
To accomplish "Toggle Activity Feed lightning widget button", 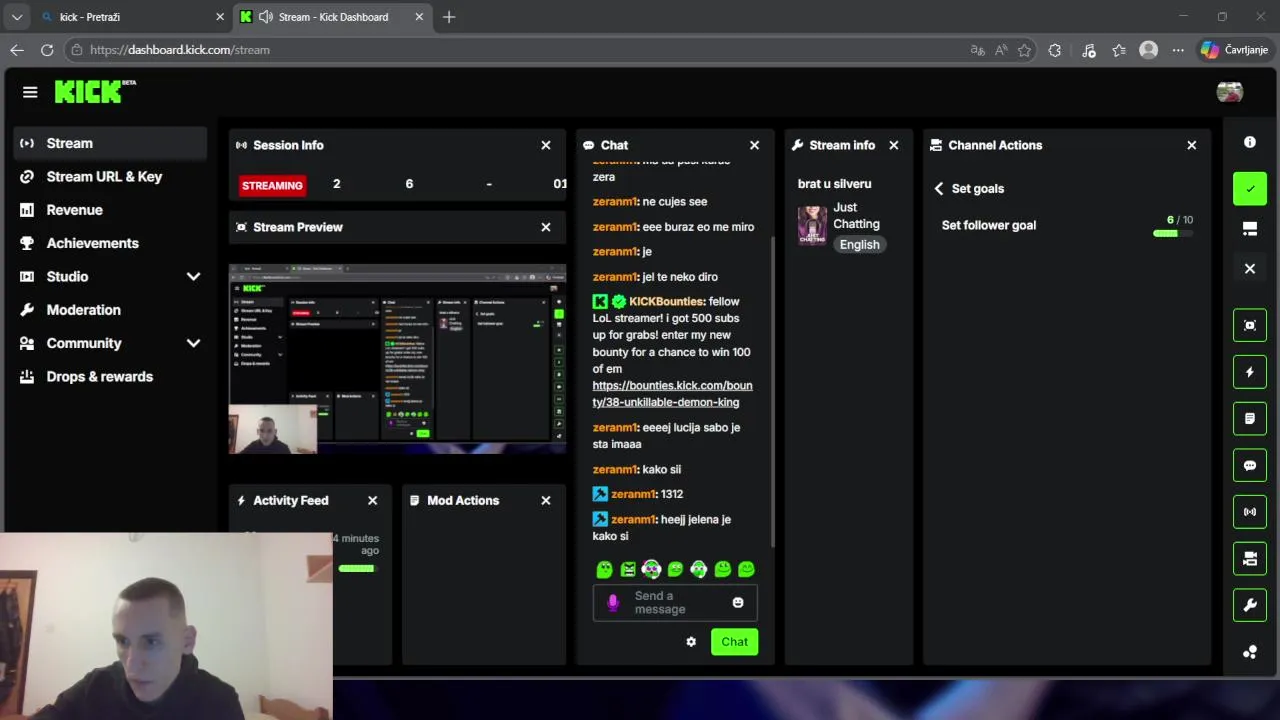I will pyautogui.click(x=1250, y=372).
